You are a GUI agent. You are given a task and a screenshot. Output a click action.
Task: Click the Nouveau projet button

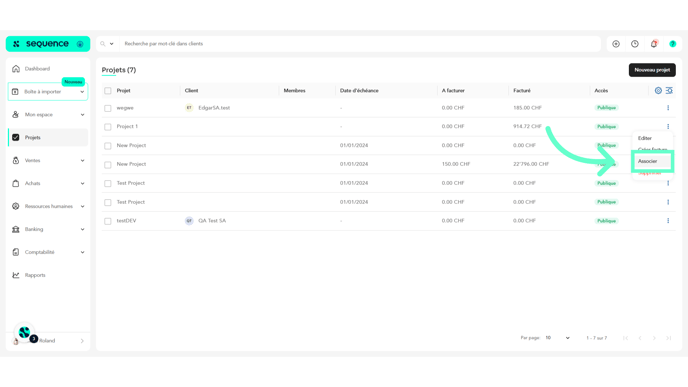tap(652, 70)
